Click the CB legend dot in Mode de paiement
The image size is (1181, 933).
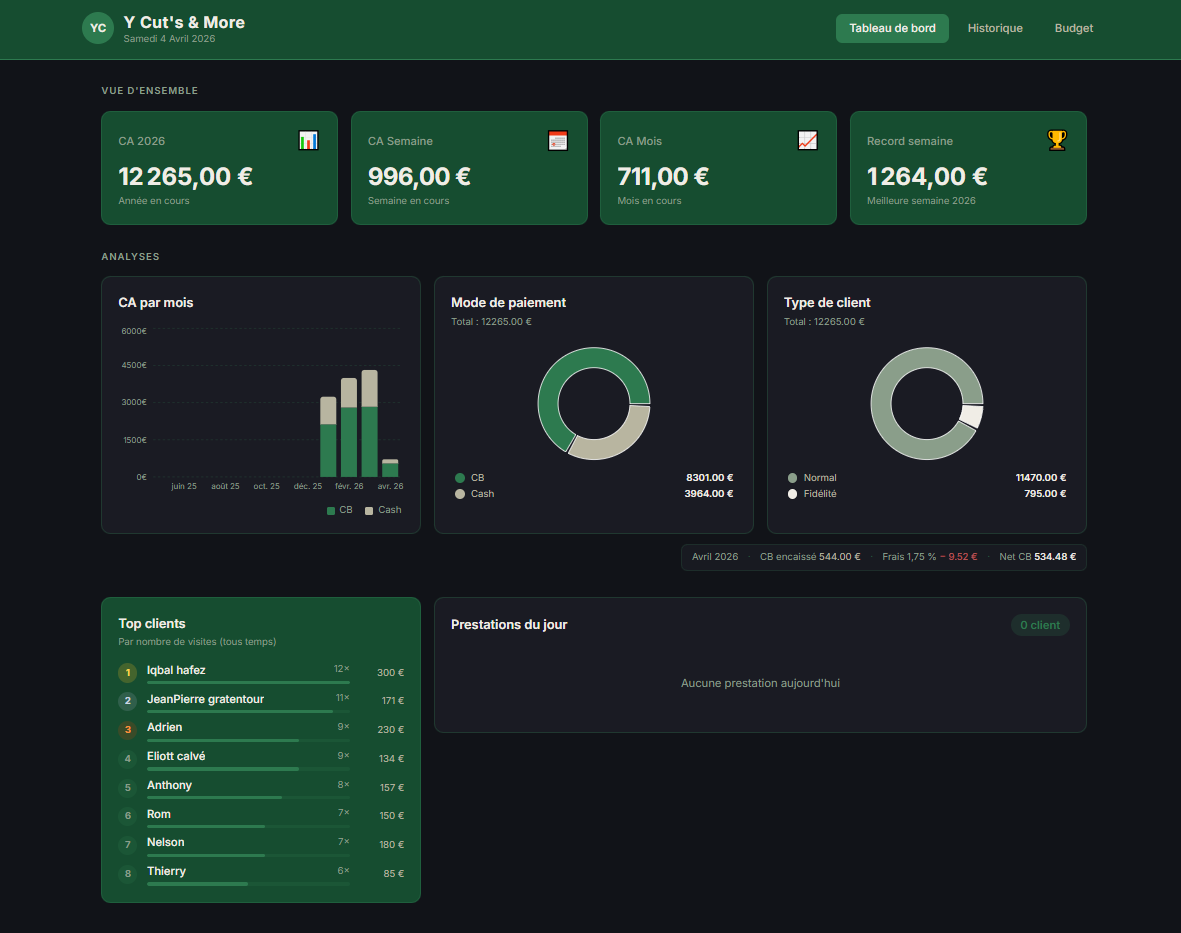(x=459, y=478)
